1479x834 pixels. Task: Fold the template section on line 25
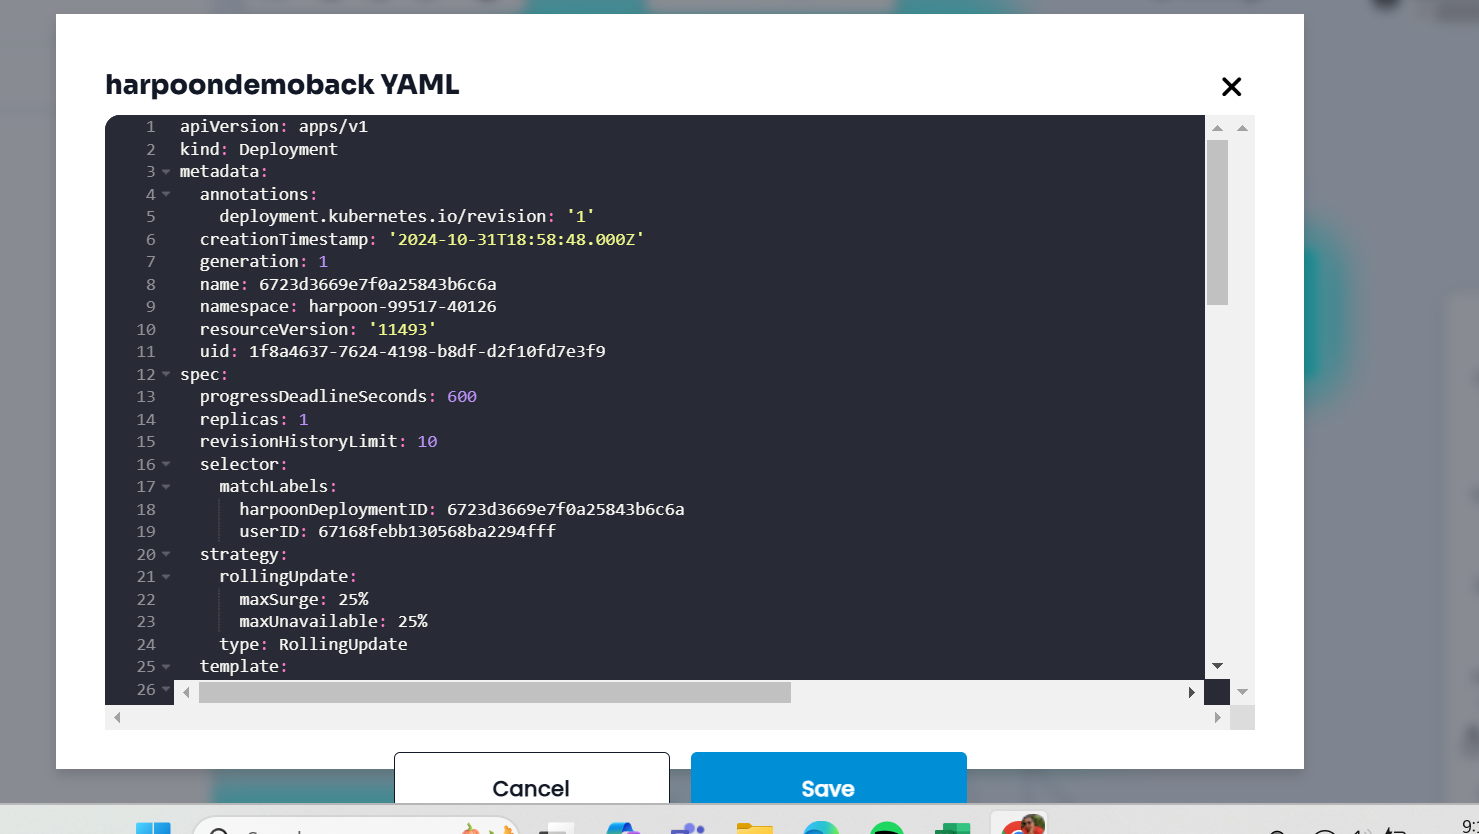[x=166, y=667]
